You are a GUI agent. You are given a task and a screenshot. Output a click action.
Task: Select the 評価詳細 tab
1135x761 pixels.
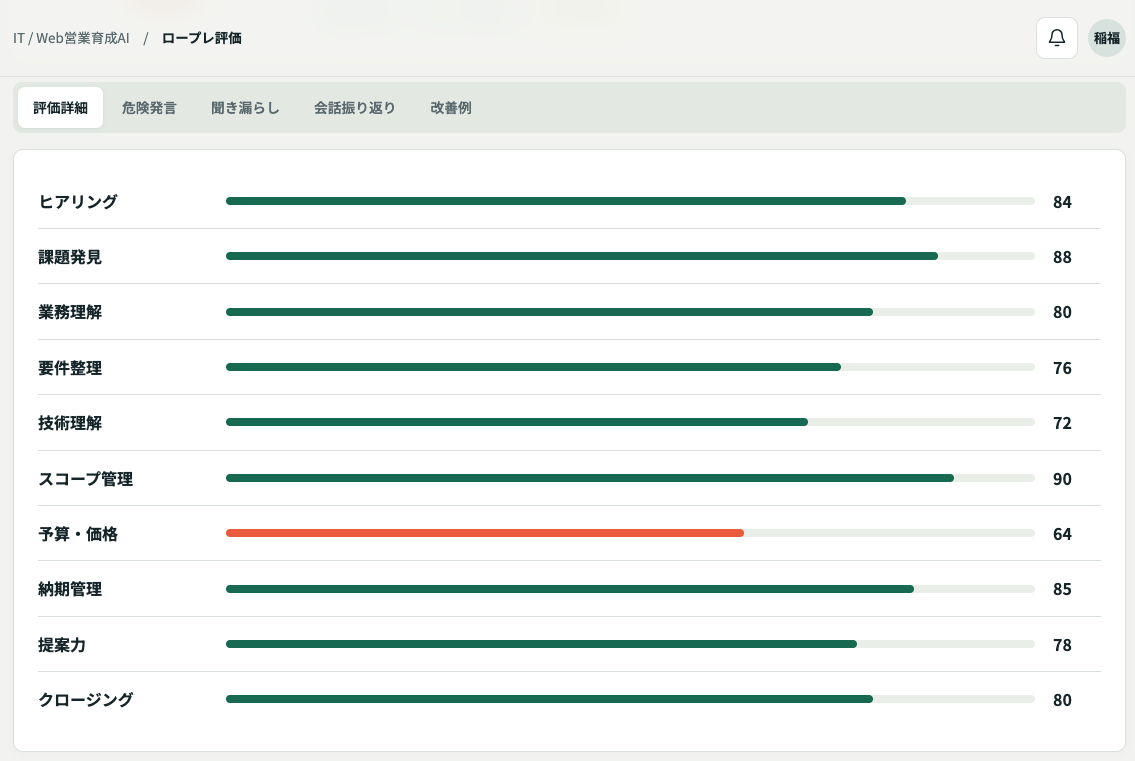point(60,108)
